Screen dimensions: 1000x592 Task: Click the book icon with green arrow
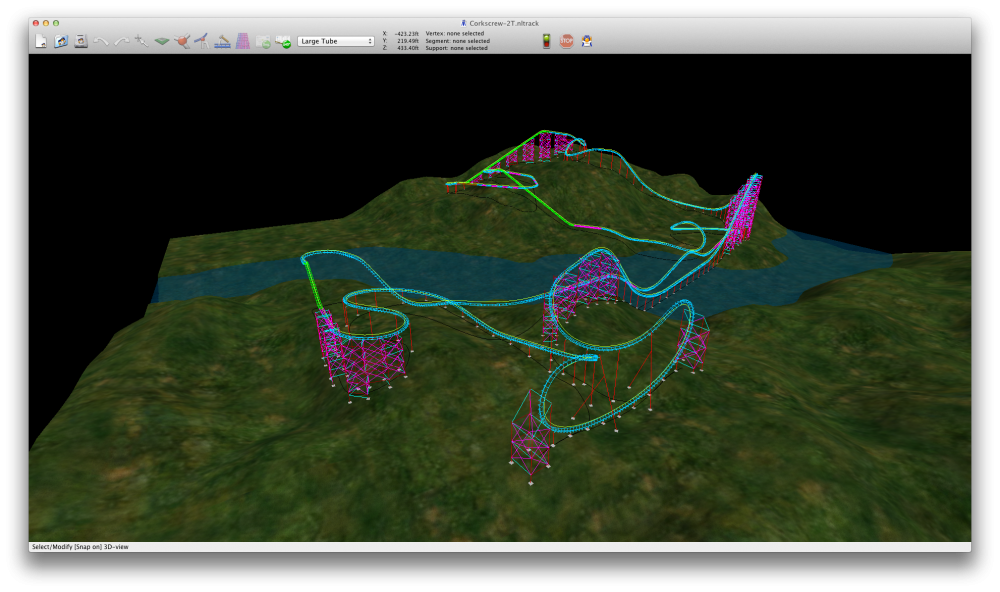283,41
